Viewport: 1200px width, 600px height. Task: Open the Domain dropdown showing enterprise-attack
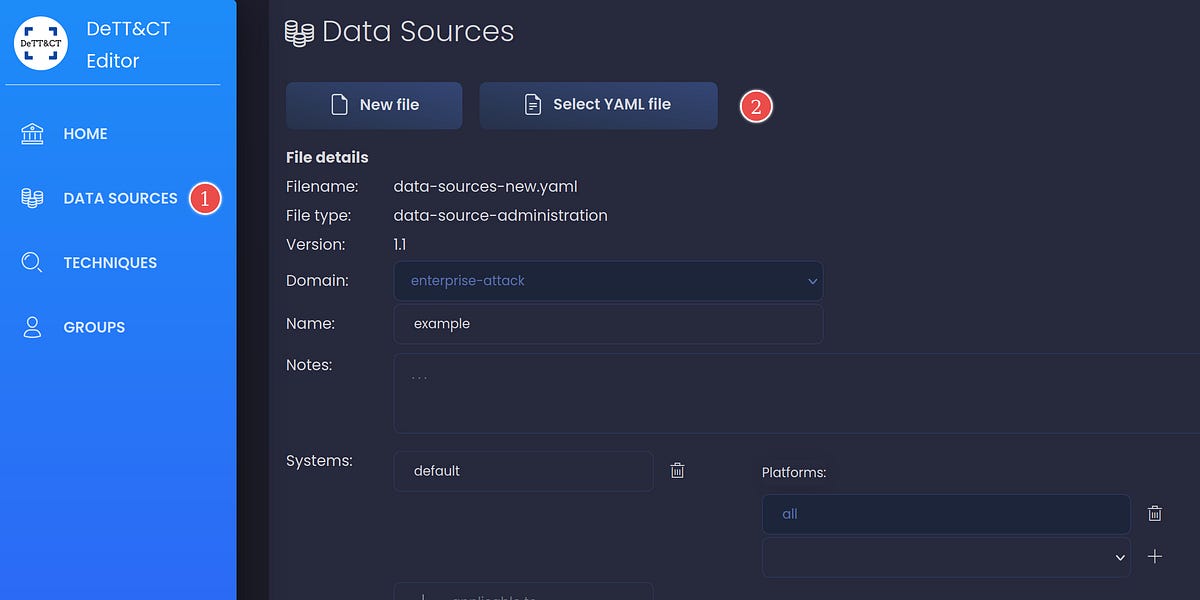pyautogui.click(x=608, y=281)
